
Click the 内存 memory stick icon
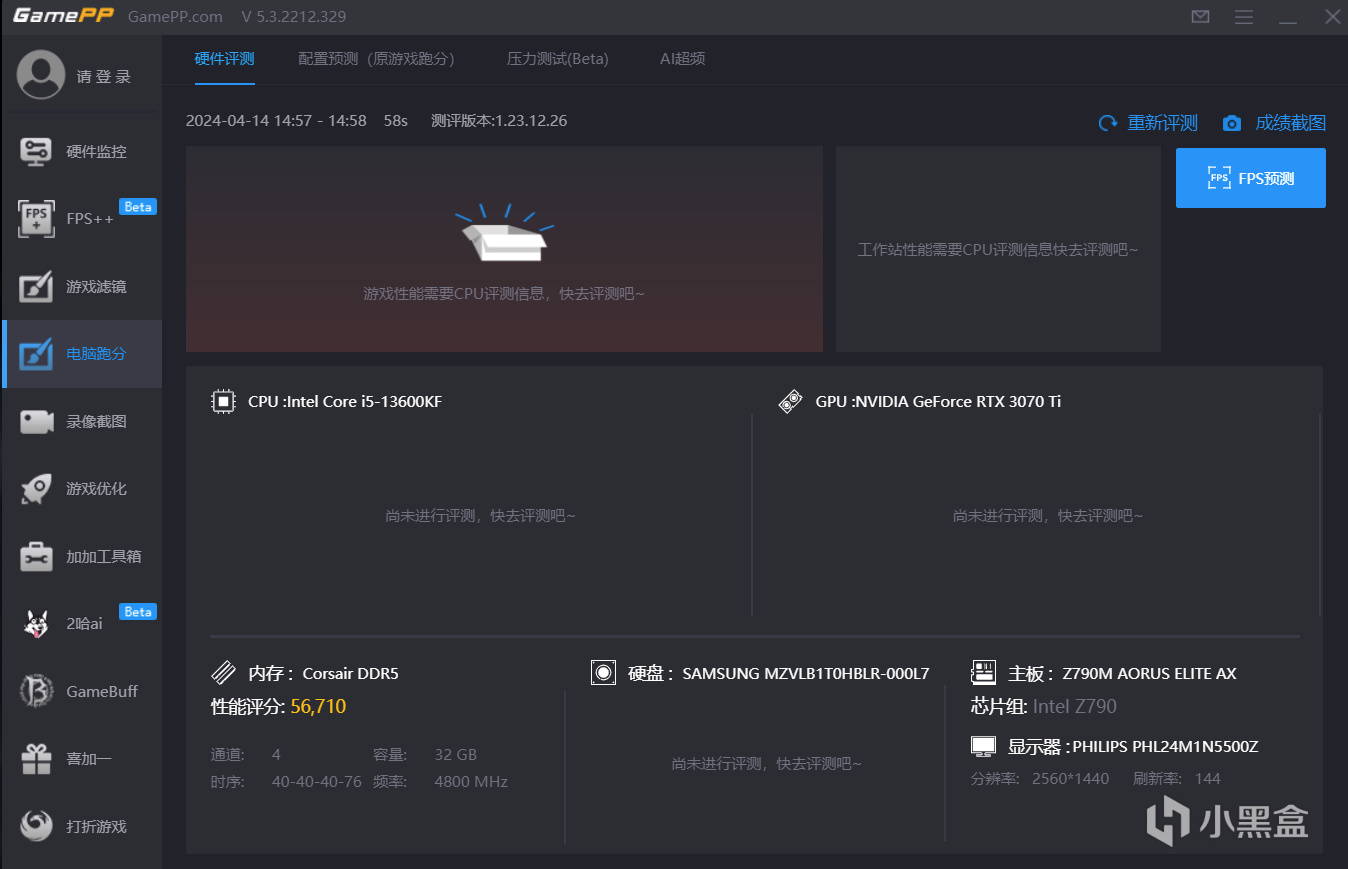[223, 673]
